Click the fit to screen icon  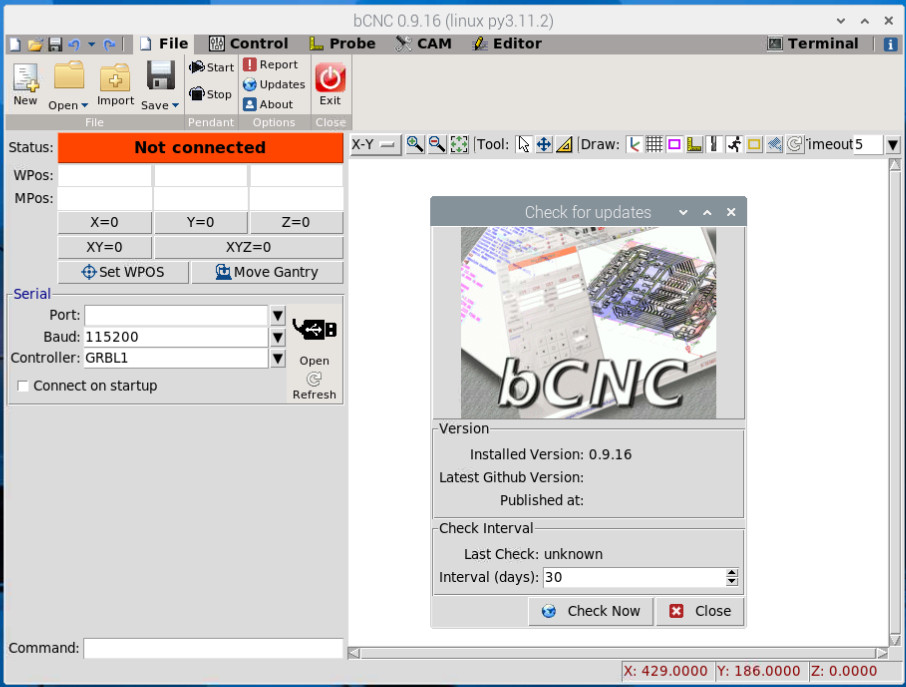point(459,144)
